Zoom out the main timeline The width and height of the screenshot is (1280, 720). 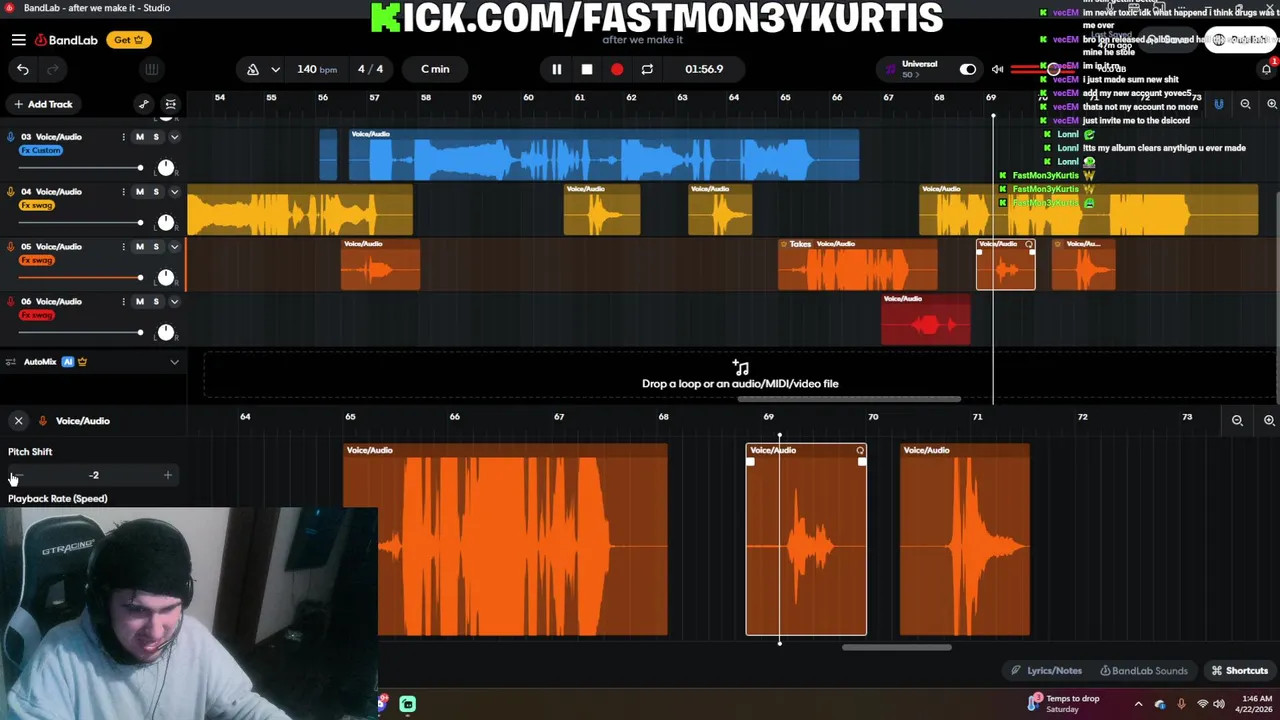1245,104
